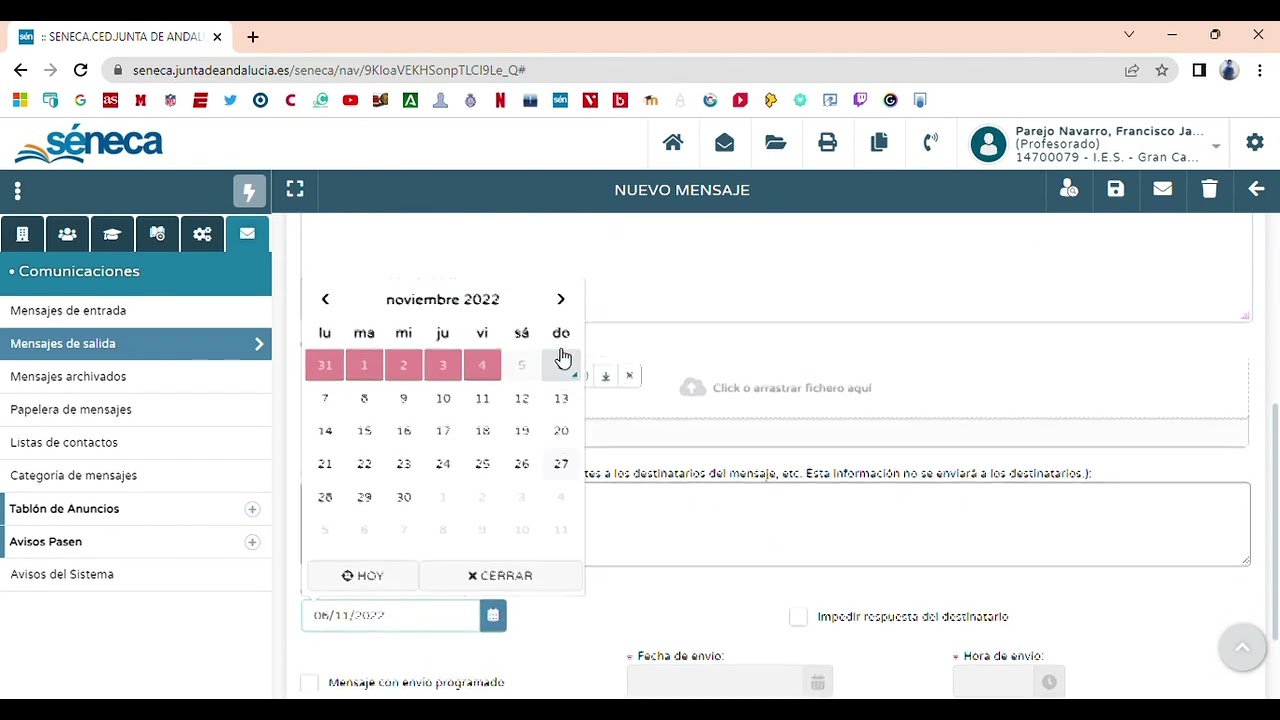
Task: Enable Impedir respuesta del destinatario checkbox
Action: (x=798, y=617)
